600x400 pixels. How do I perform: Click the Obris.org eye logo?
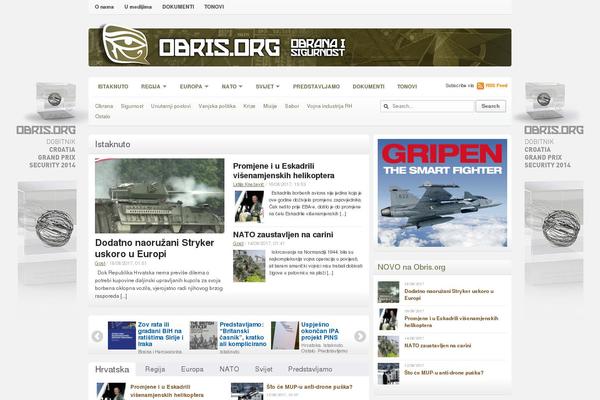[126, 45]
